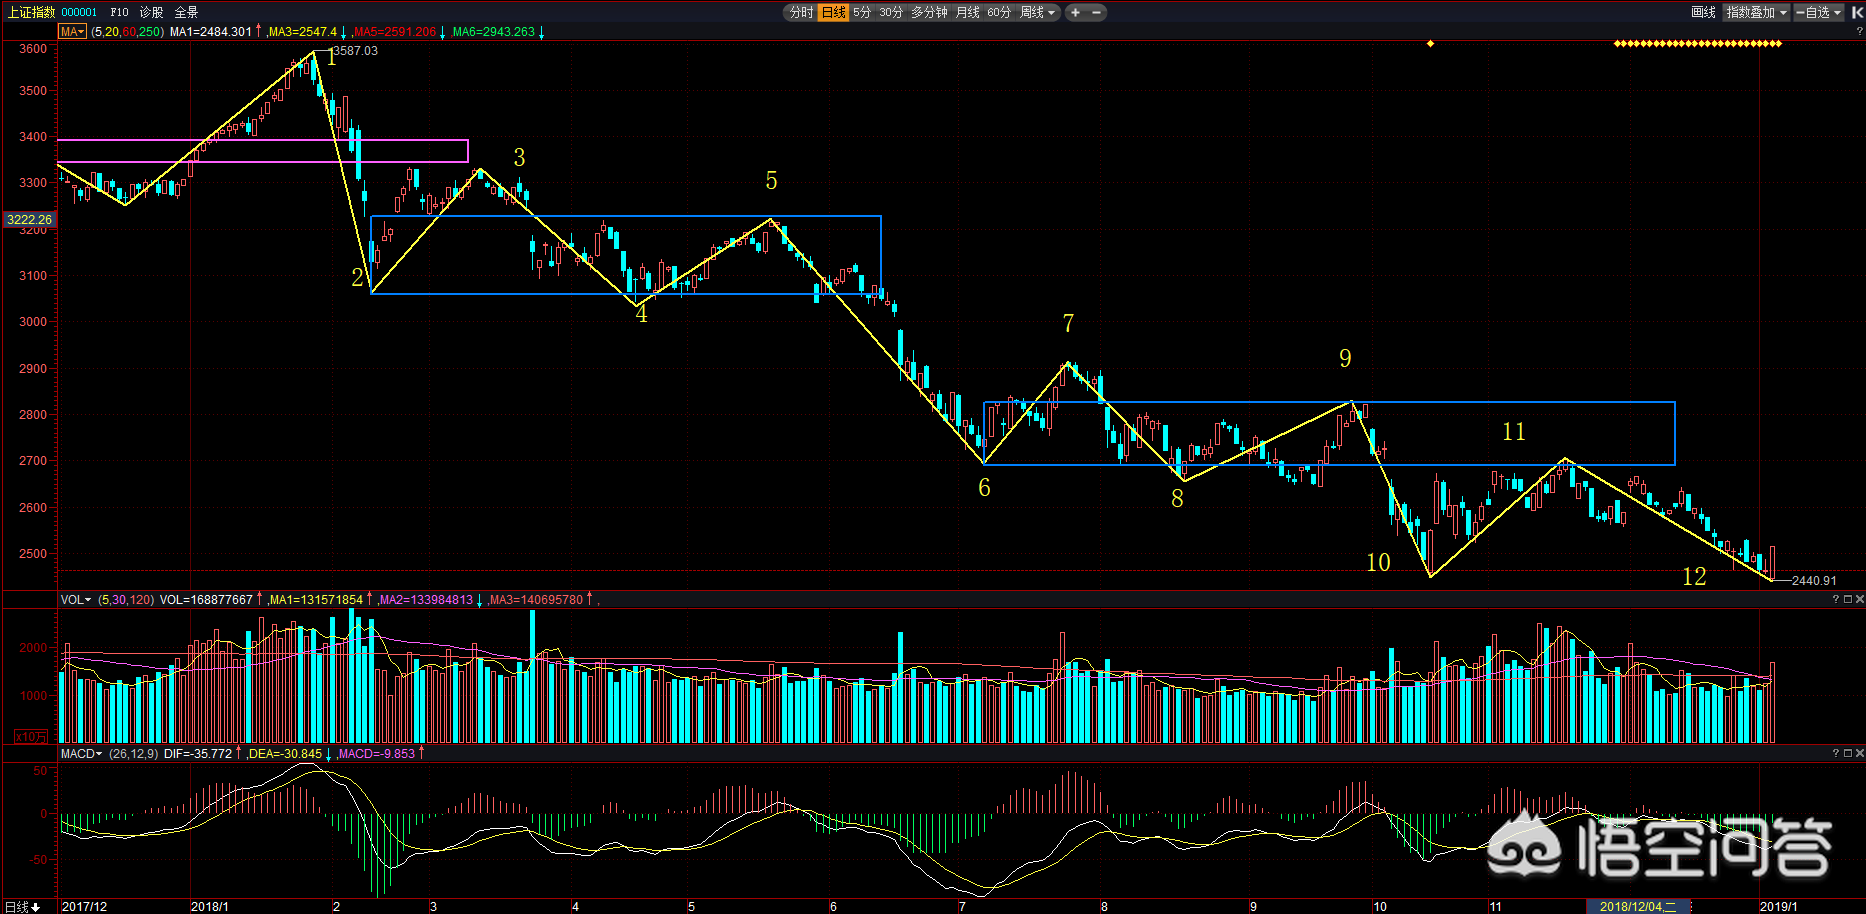Open the VOL indicator dropdown
Screen dimensions: 1866x914
point(75,600)
